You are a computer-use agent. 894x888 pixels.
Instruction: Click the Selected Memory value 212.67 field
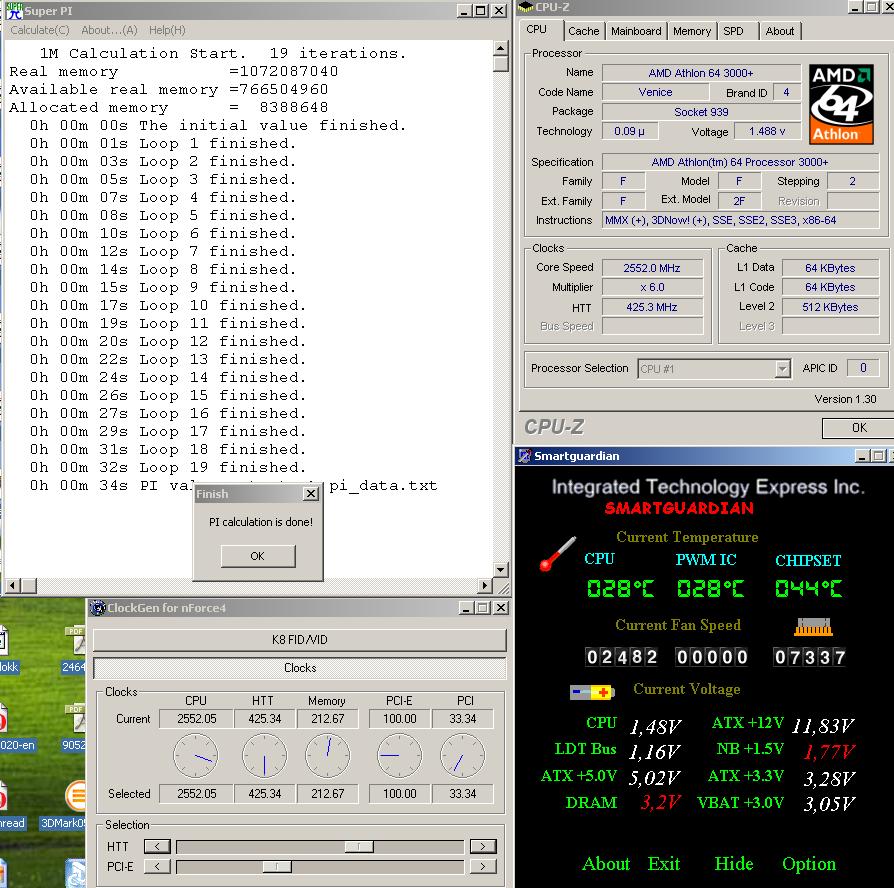point(327,794)
